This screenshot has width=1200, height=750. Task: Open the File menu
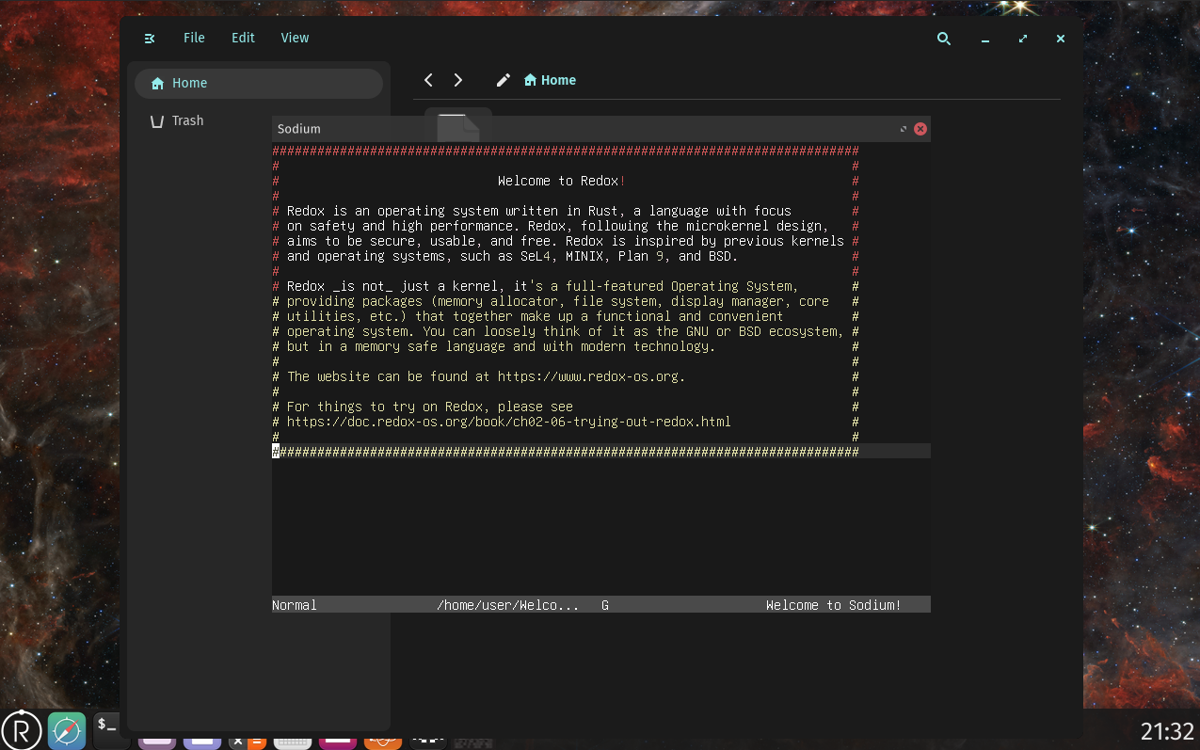coord(194,38)
